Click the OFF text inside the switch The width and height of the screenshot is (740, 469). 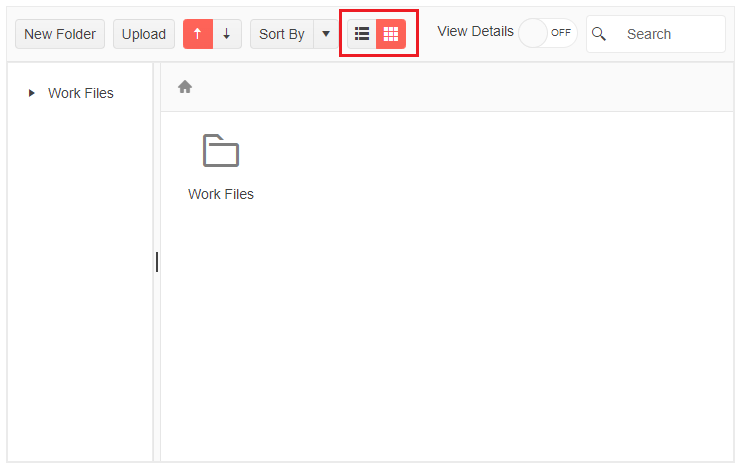click(561, 33)
